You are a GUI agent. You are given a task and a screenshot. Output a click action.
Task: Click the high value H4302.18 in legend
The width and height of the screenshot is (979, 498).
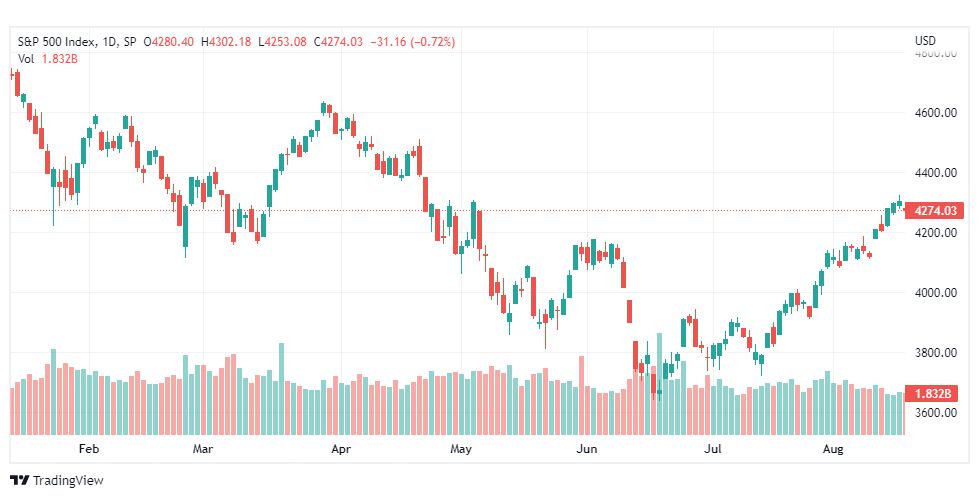click(x=225, y=42)
